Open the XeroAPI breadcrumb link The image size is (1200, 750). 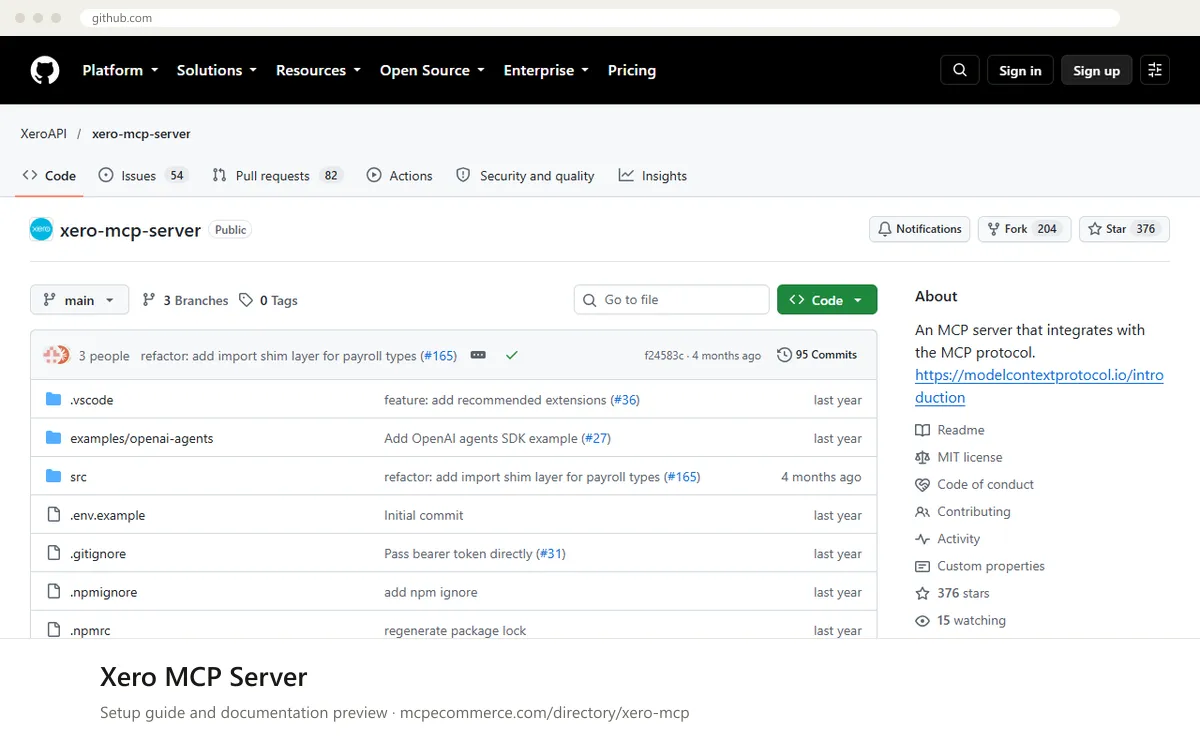pyautogui.click(x=43, y=133)
